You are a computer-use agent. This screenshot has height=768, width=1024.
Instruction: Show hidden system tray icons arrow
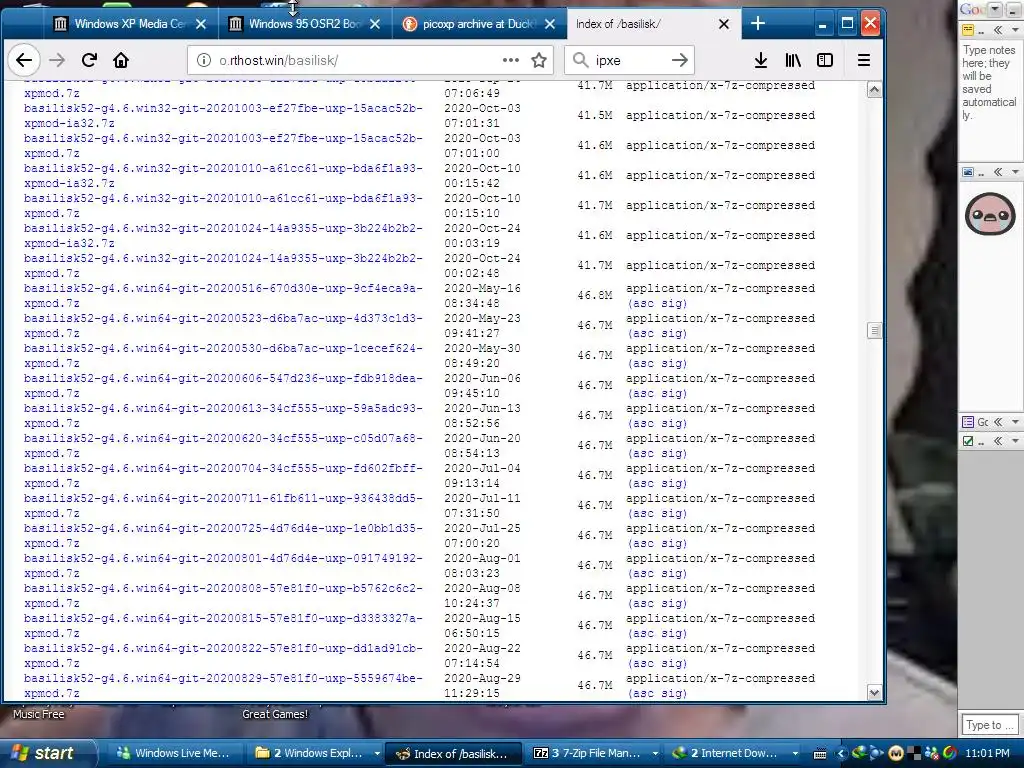841,754
